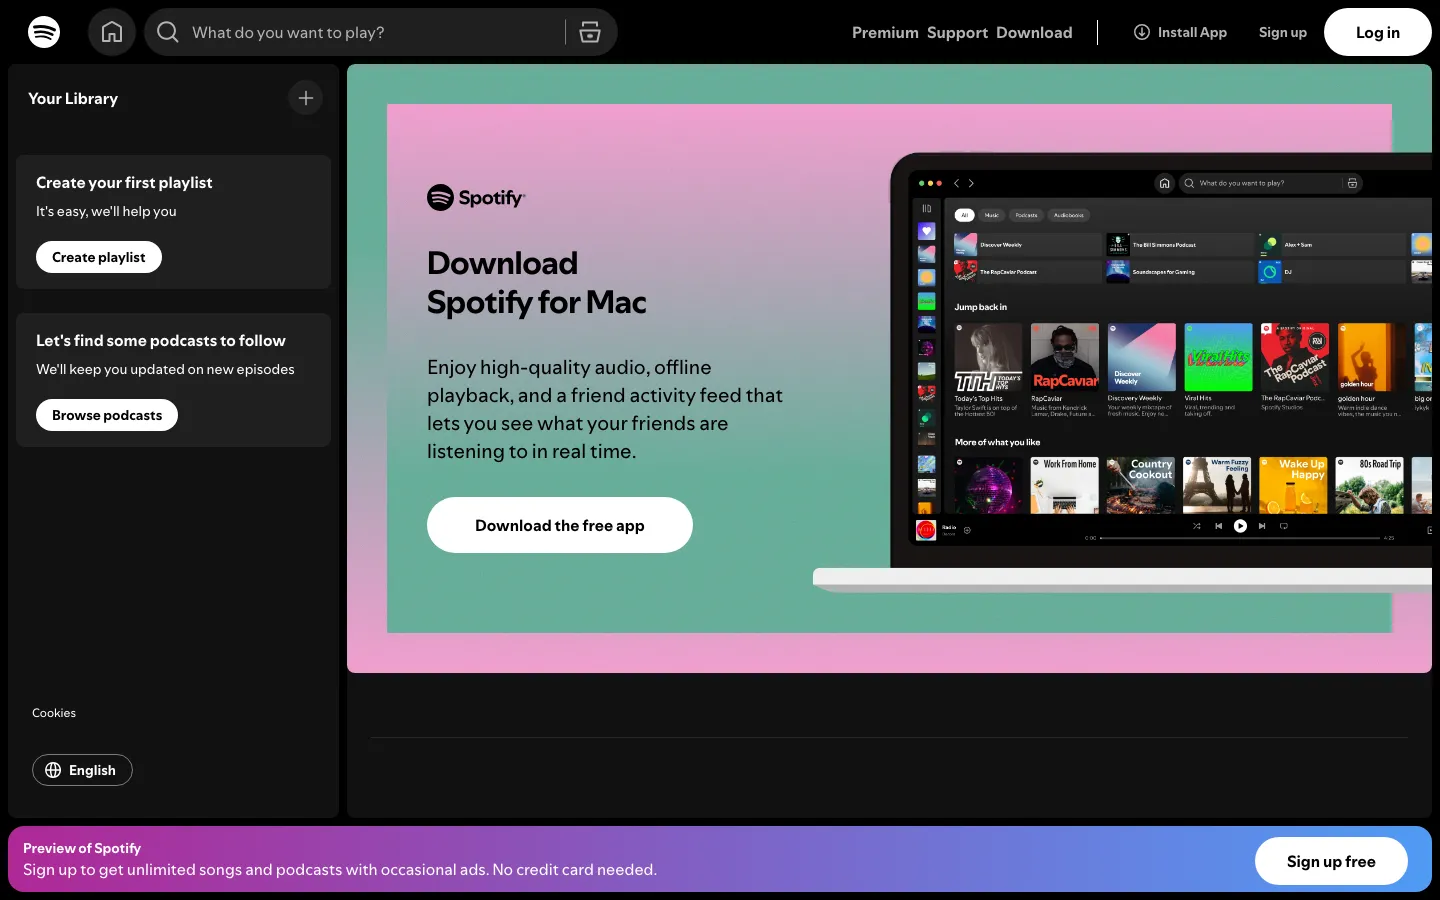Click Install App in the top bar
The image size is (1440, 900).
coord(1180,32)
